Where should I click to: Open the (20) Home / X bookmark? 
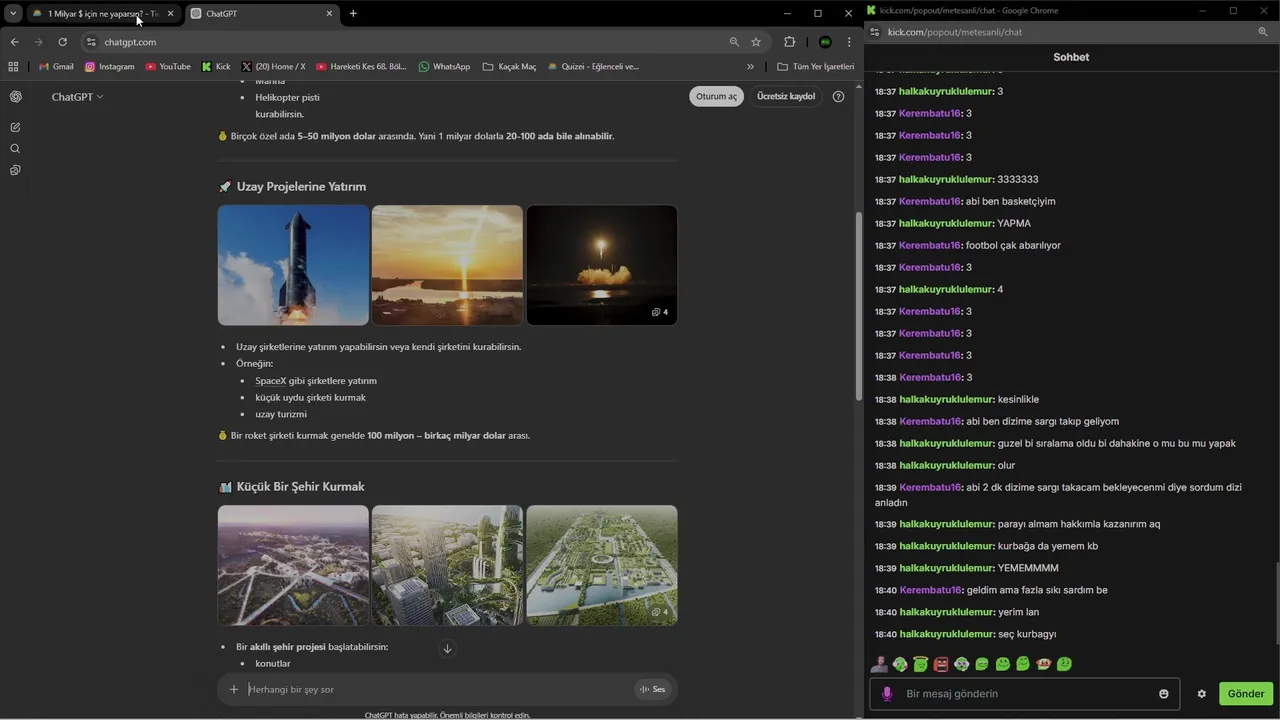tap(273, 67)
